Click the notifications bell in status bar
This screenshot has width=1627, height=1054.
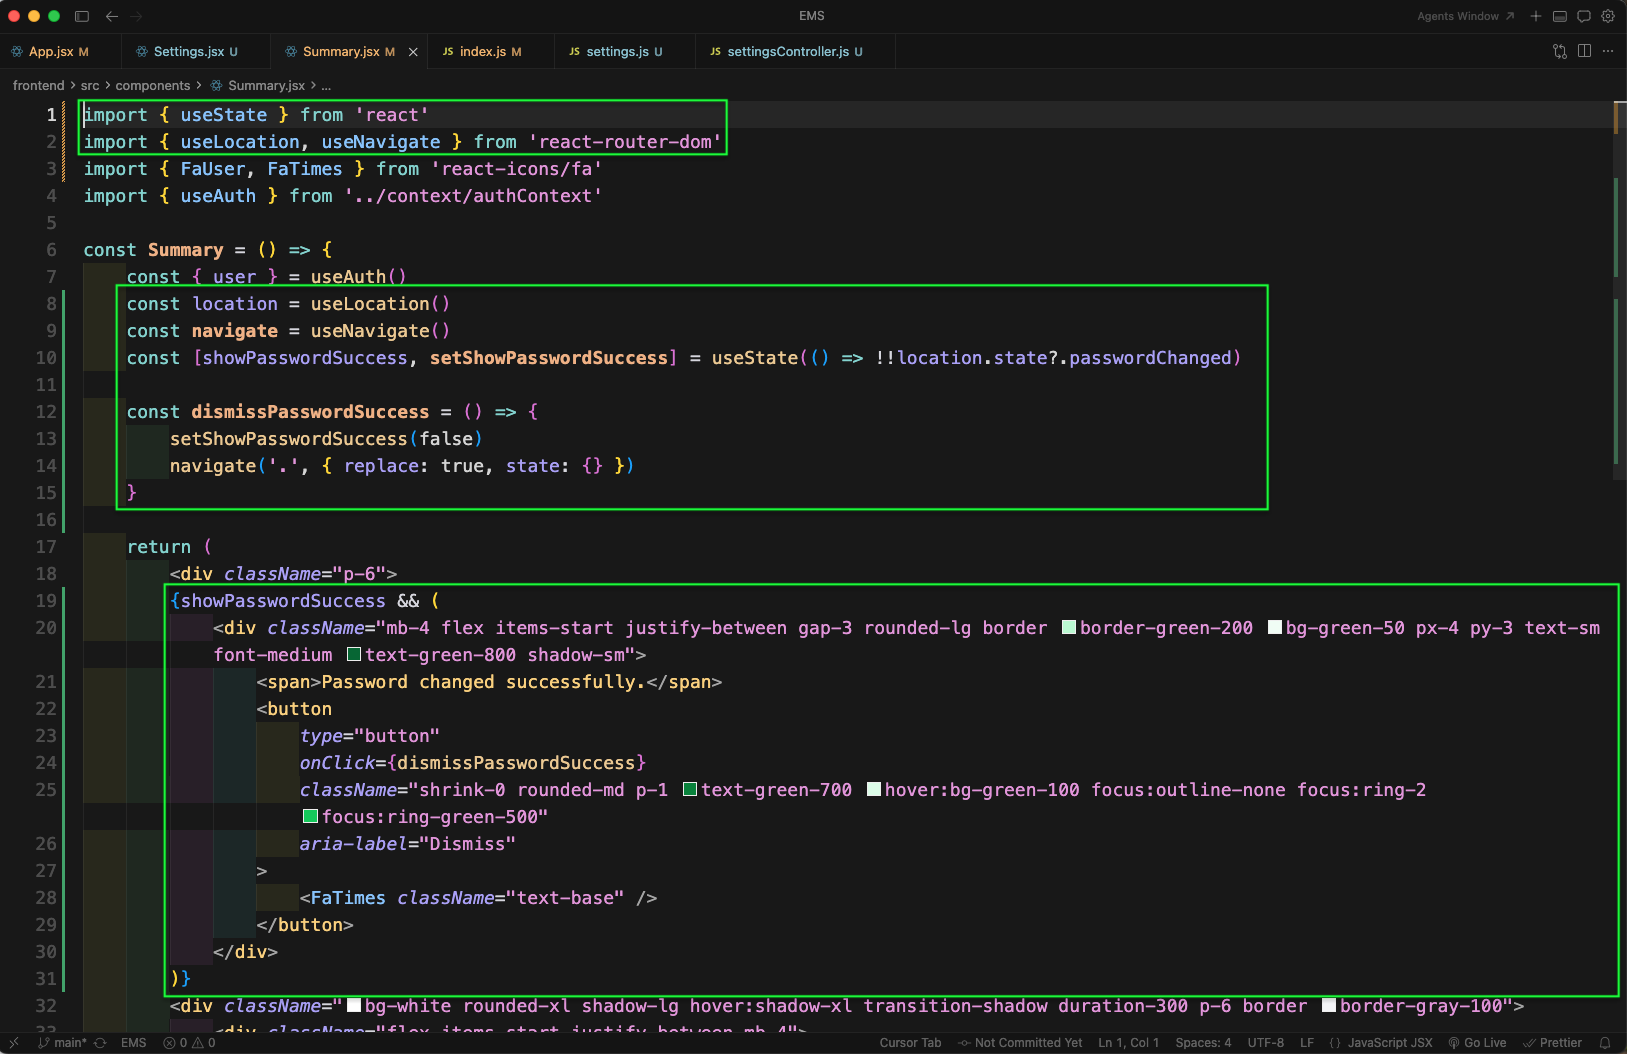[x=1605, y=1043]
